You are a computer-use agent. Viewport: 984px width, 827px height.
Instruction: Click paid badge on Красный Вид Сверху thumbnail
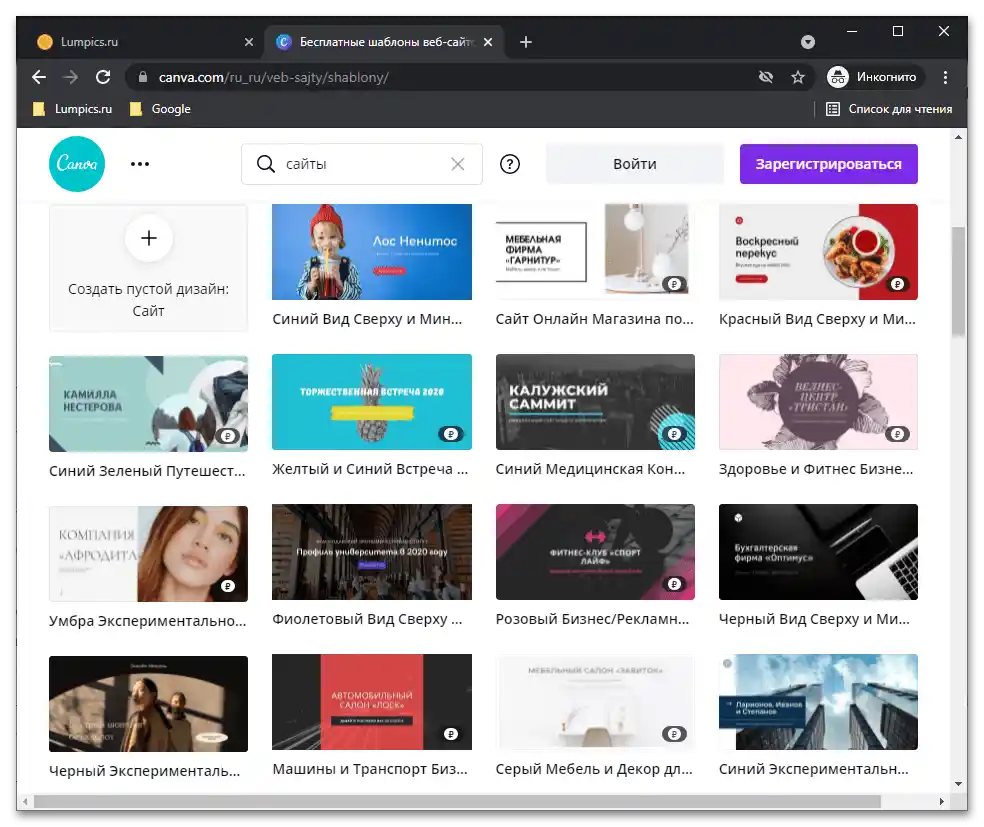pyautogui.click(x=897, y=284)
